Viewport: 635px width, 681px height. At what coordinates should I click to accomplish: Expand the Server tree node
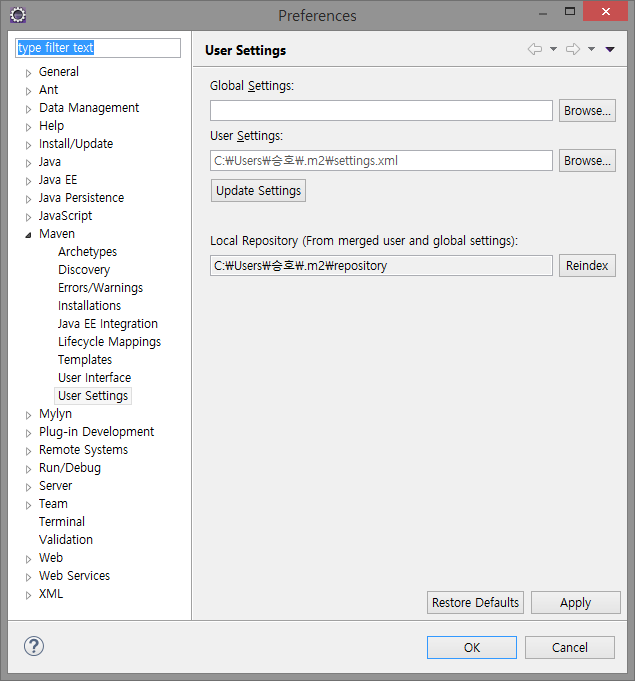pyautogui.click(x=28, y=487)
